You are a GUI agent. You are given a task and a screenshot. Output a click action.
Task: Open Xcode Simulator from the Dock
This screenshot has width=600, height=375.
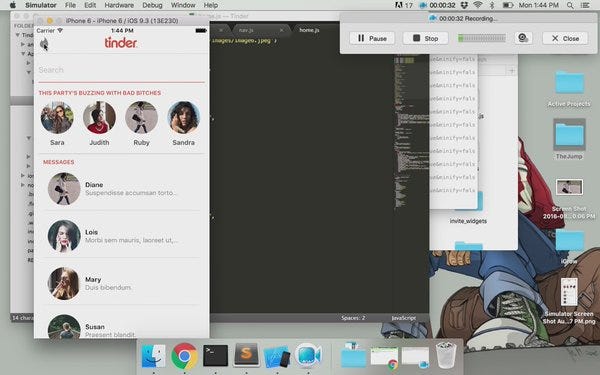click(x=277, y=356)
